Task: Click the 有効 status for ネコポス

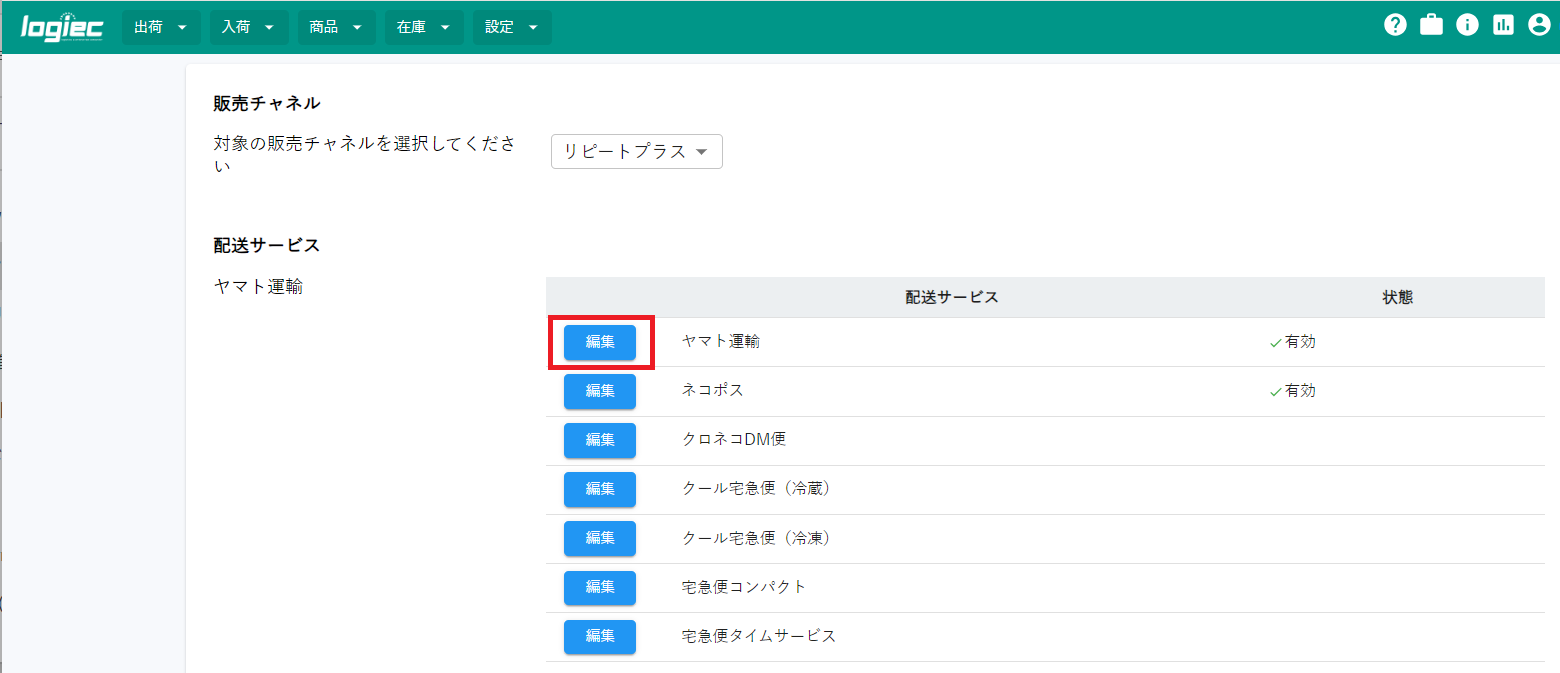Action: point(1293,391)
